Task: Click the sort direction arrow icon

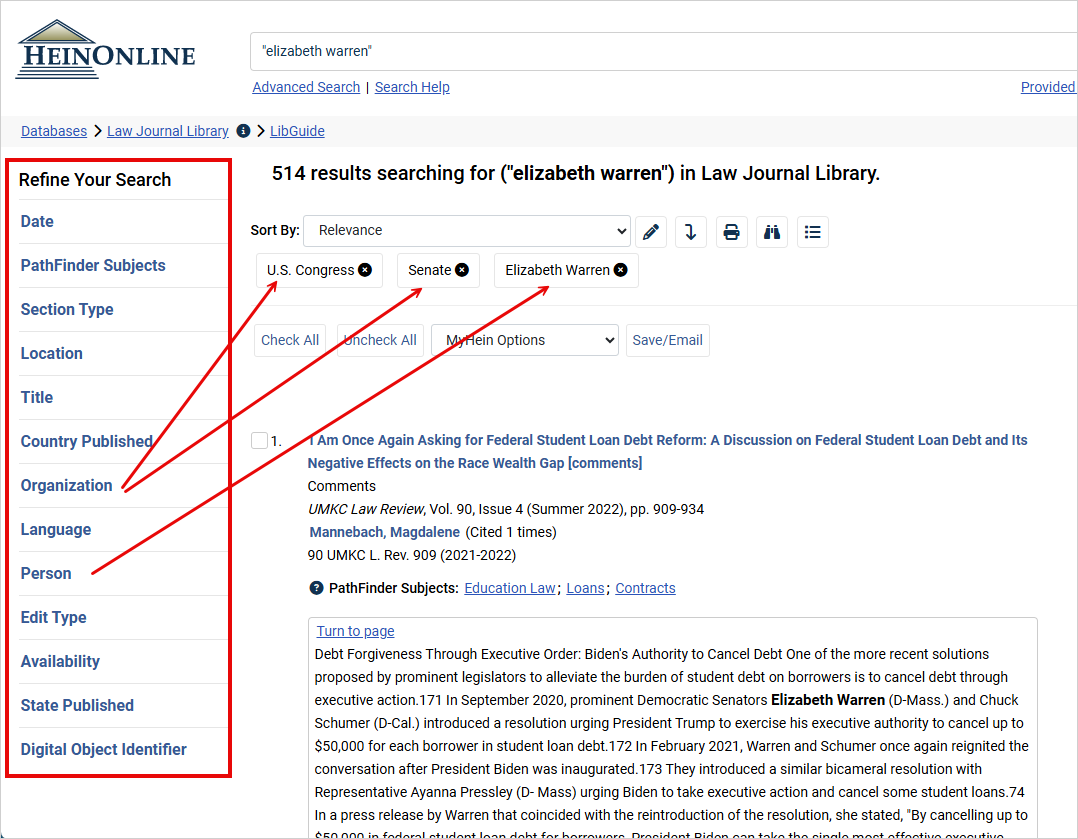Action: (691, 232)
